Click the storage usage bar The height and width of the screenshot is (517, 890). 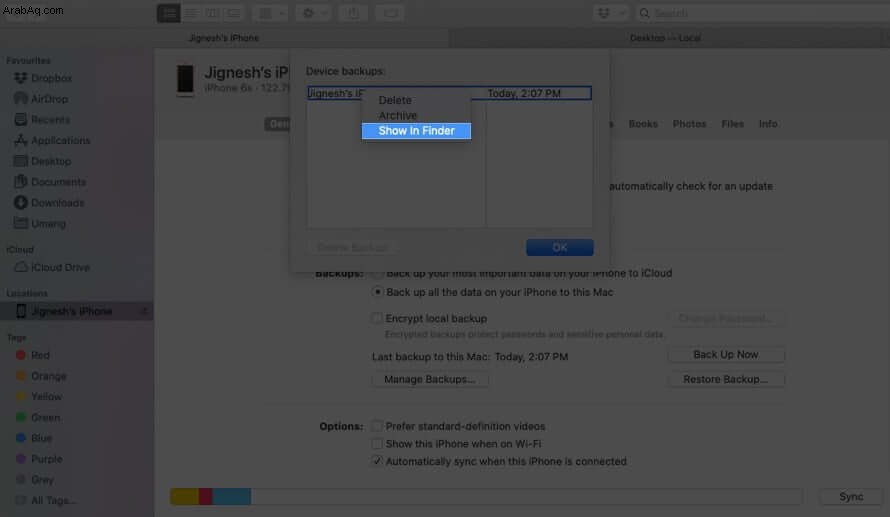[x=486, y=497]
